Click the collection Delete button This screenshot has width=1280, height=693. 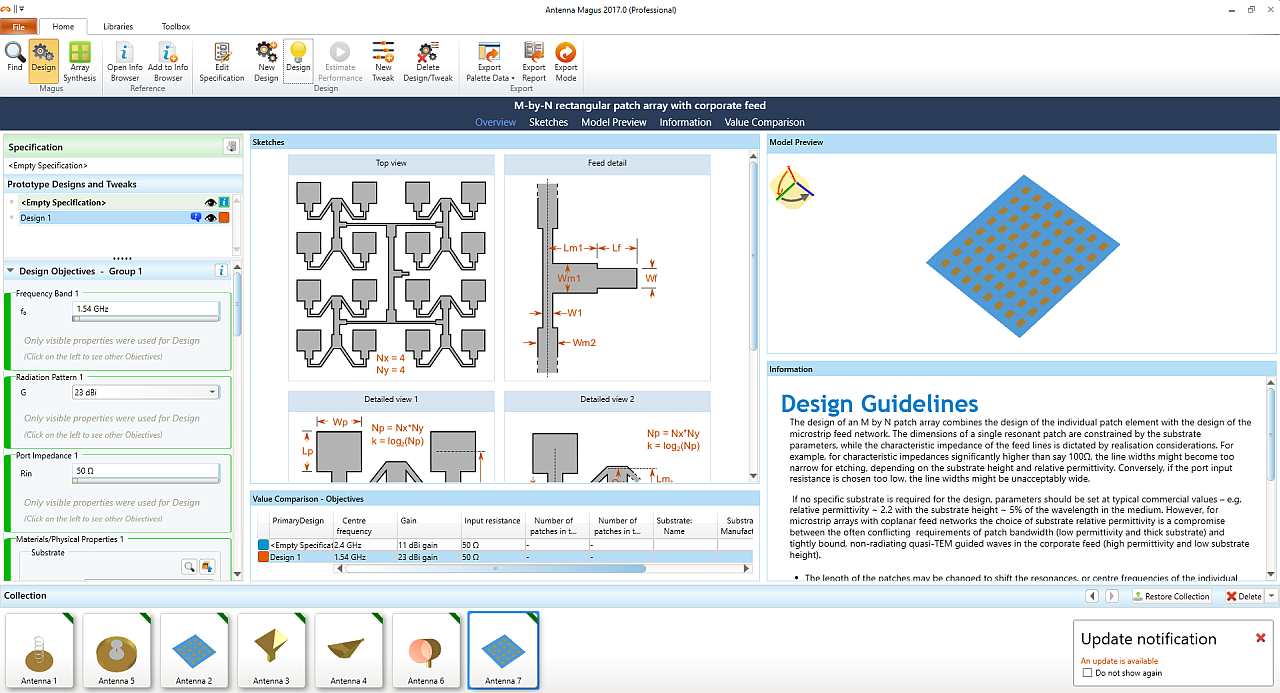pos(1244,596)
